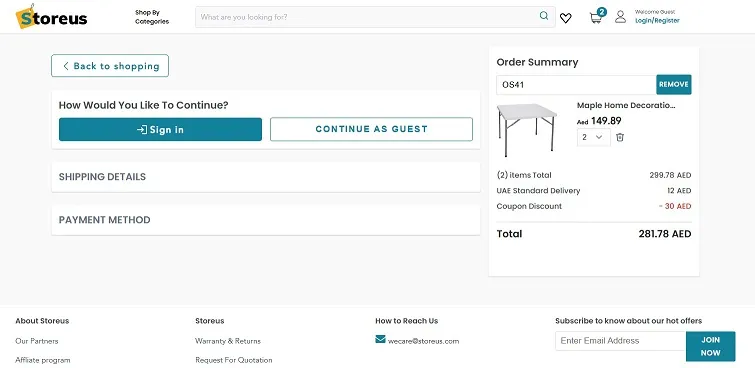Click the About Storeus footer heading
This screenshot has height=368, width=755.
click(42, 321)
